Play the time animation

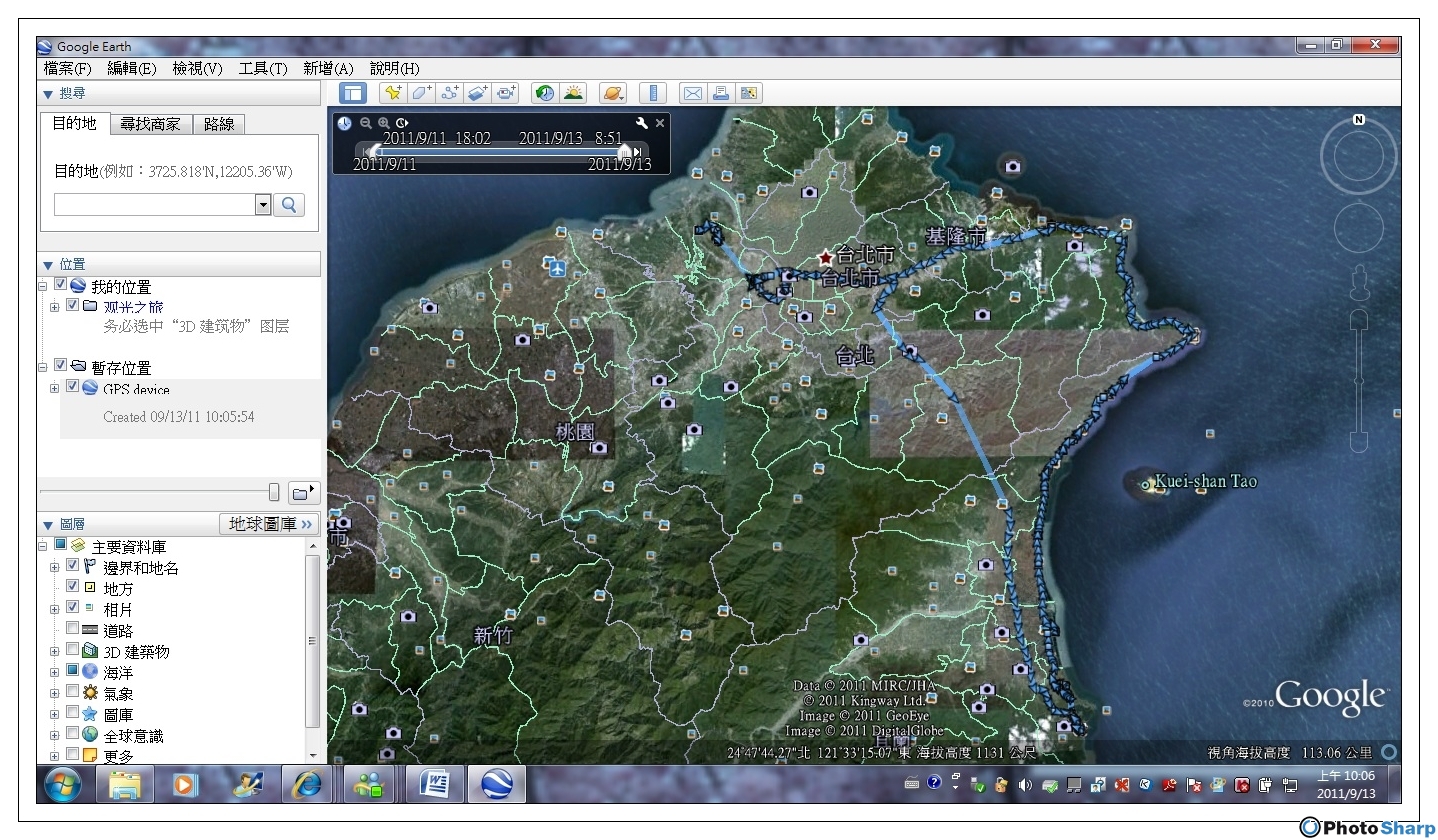[401, 123]
